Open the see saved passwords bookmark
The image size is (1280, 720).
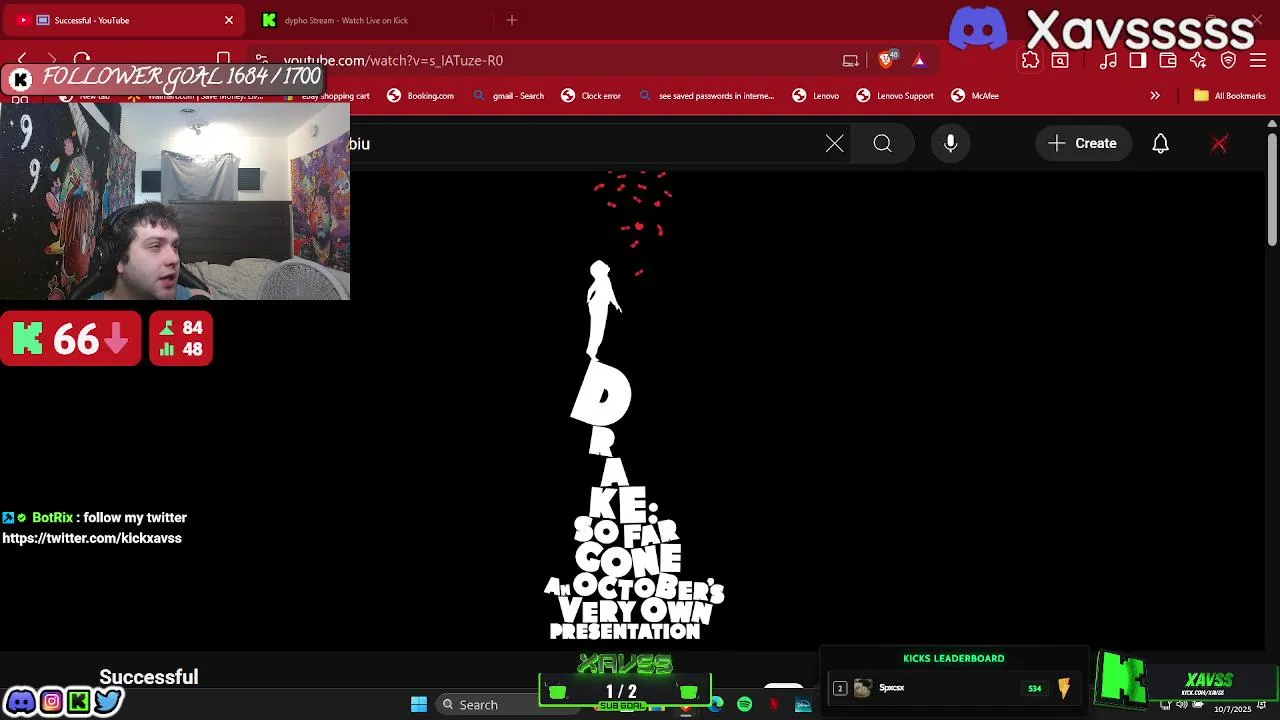pos(707,96)
